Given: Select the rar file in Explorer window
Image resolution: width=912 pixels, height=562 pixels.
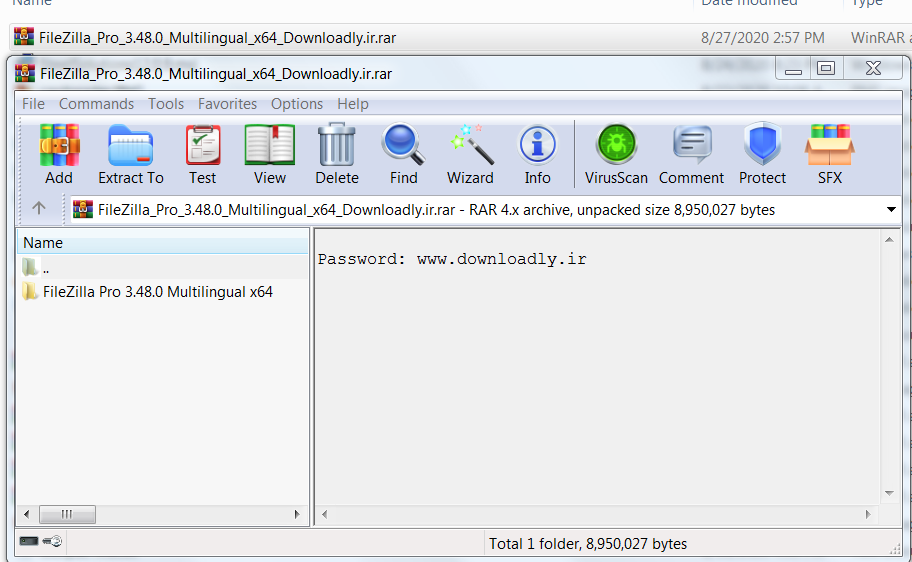Looking at the screenshot, I should pos(217,38).
